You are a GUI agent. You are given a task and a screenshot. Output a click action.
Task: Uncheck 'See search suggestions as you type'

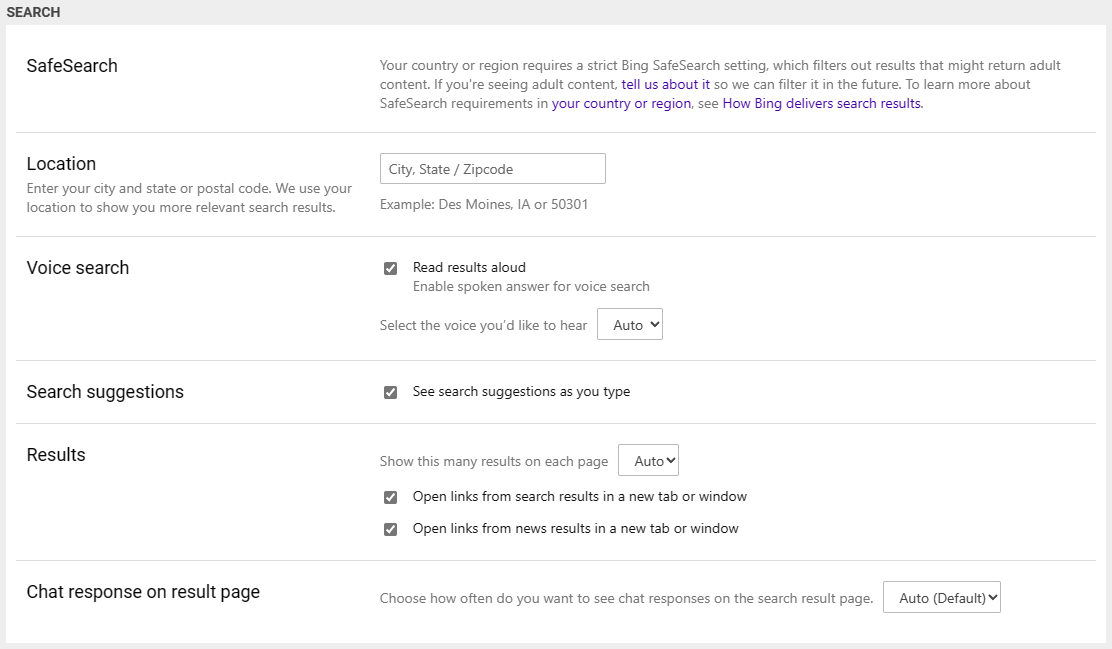tap(390, 392)
